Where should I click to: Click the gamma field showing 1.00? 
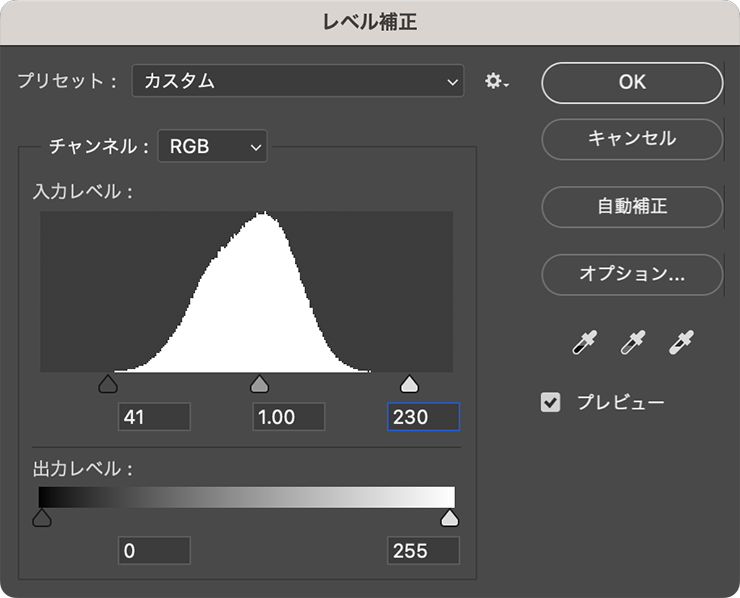289,417
